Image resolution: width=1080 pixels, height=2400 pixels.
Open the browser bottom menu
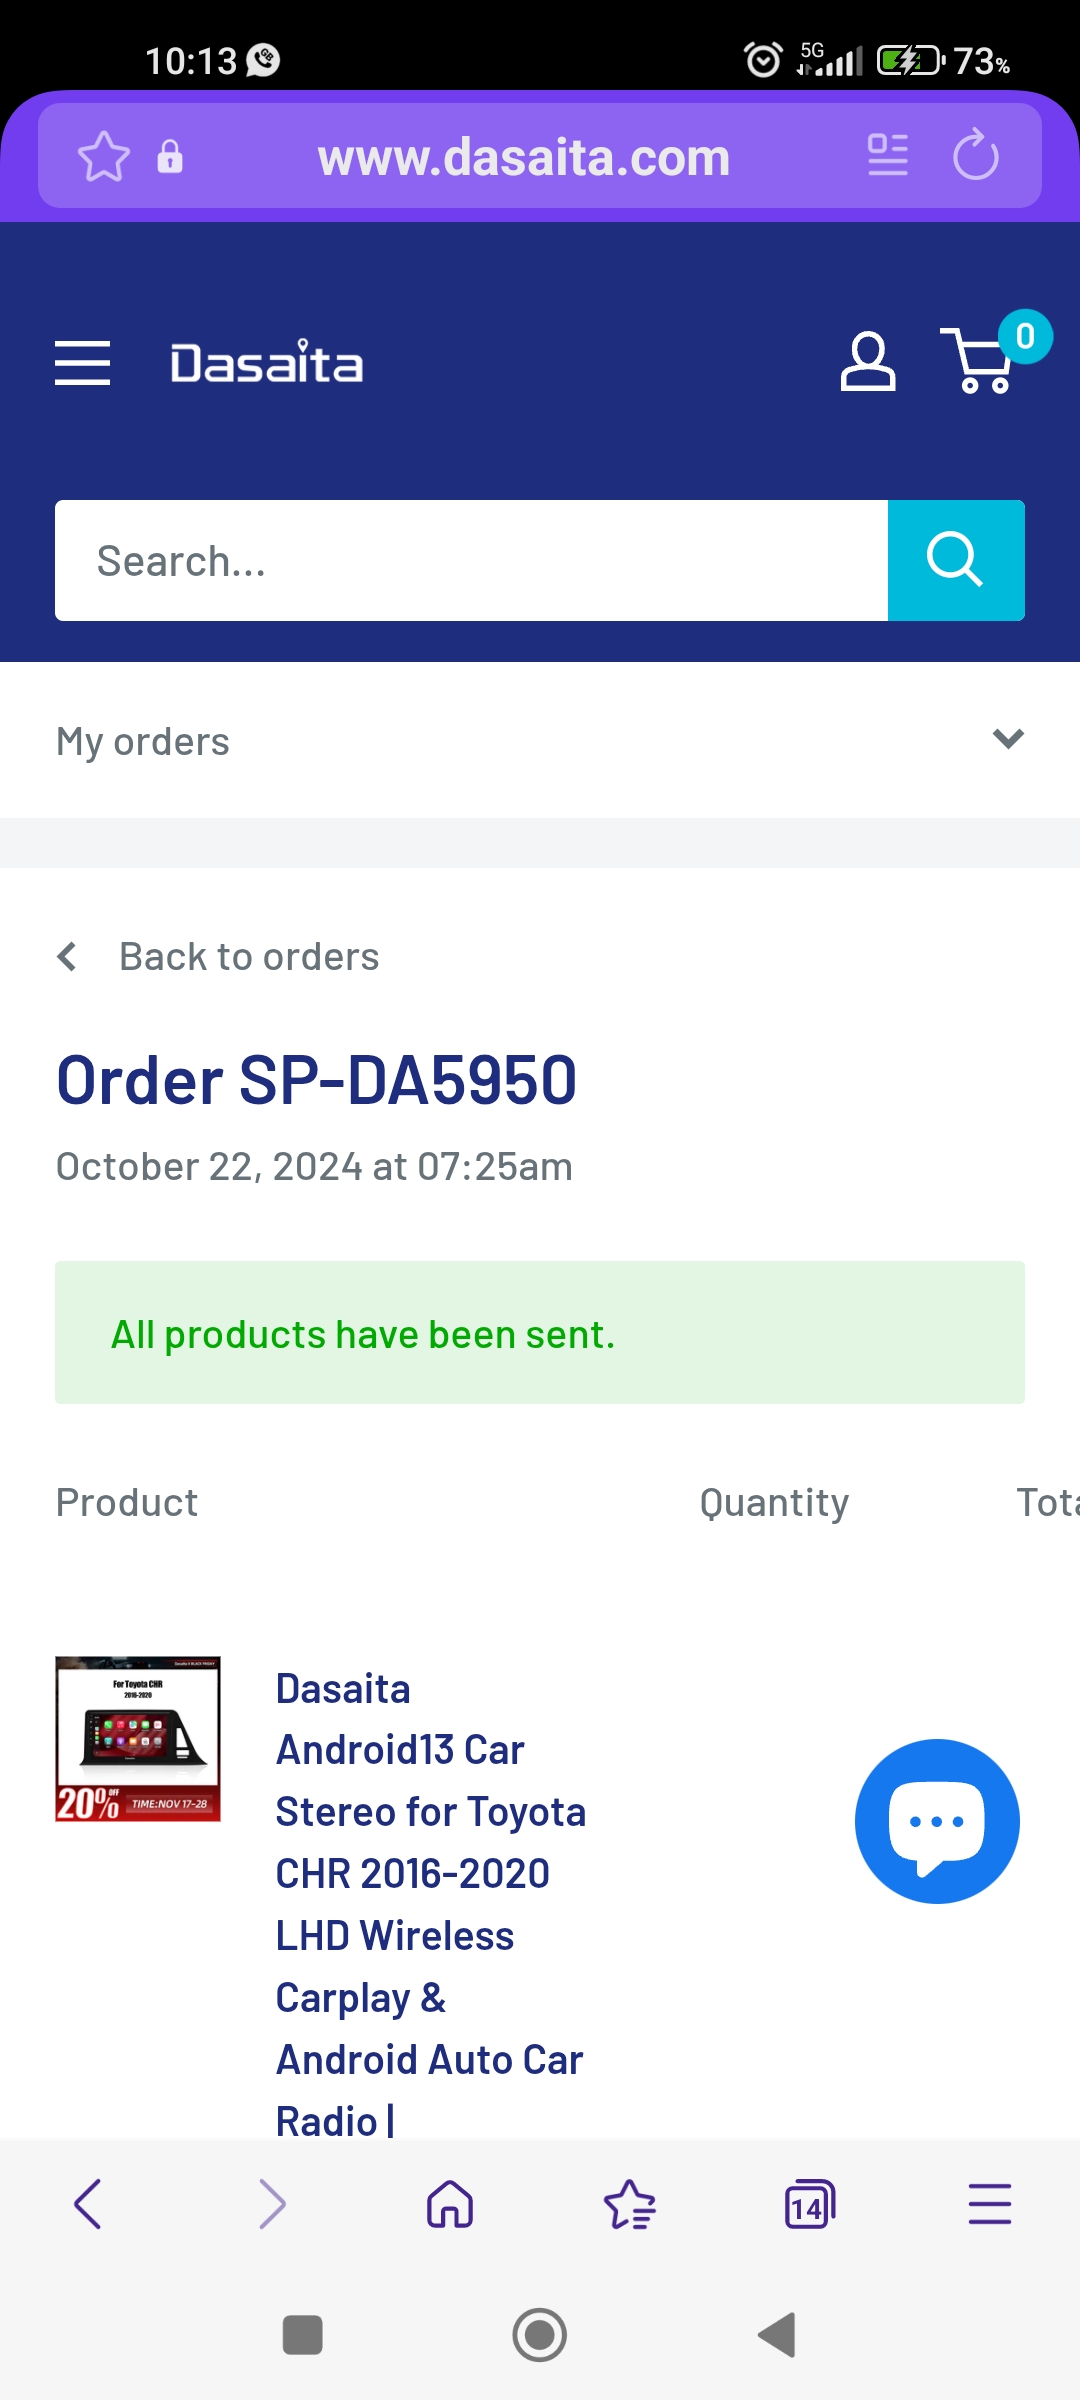[990, 2204]
